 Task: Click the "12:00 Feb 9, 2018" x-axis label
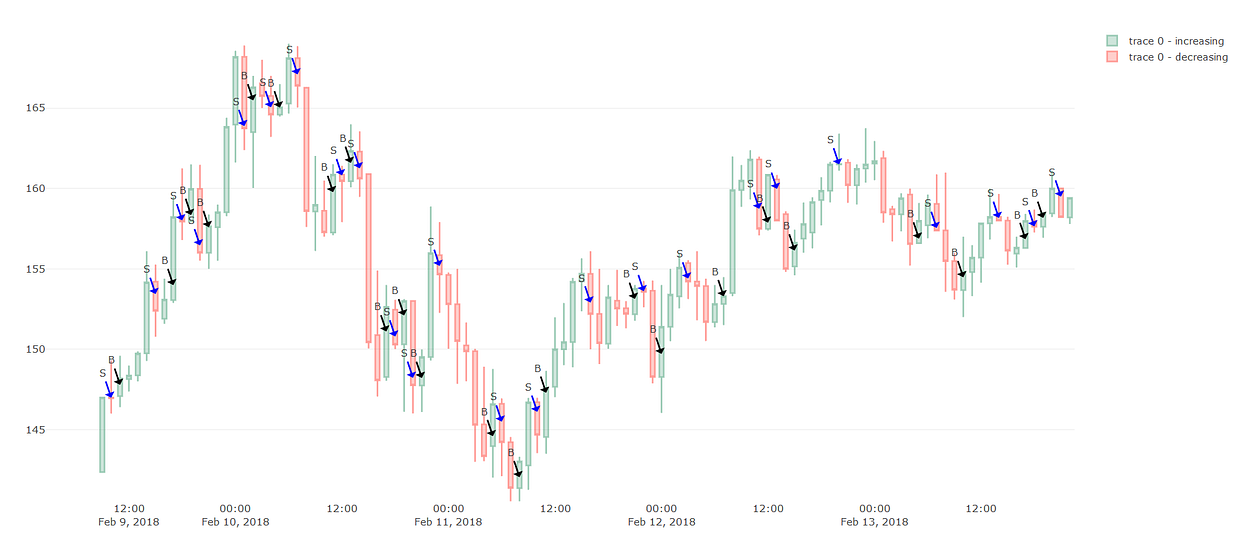point(129,515)
